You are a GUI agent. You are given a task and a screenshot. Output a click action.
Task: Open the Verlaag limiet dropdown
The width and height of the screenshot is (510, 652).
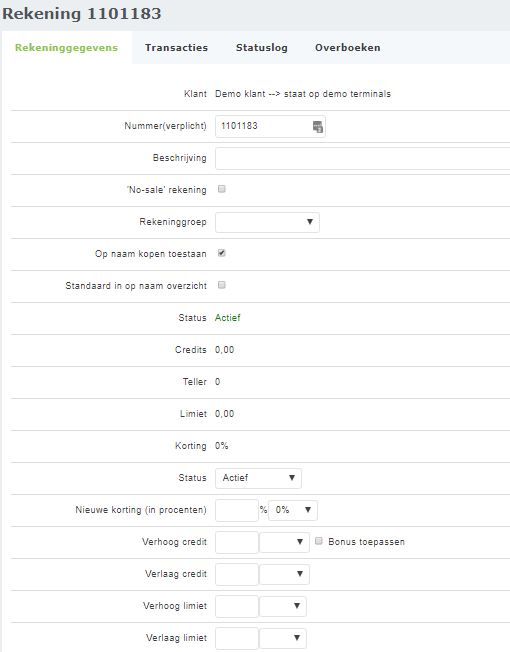pos(283,638)
